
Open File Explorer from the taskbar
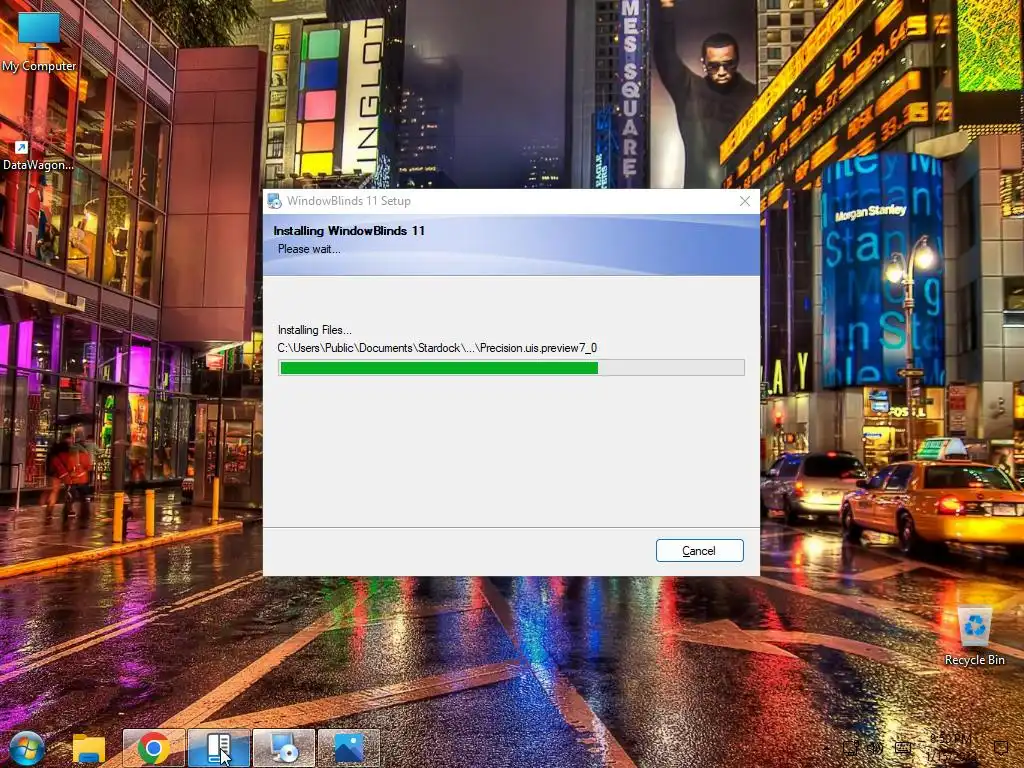coord(89,748)
